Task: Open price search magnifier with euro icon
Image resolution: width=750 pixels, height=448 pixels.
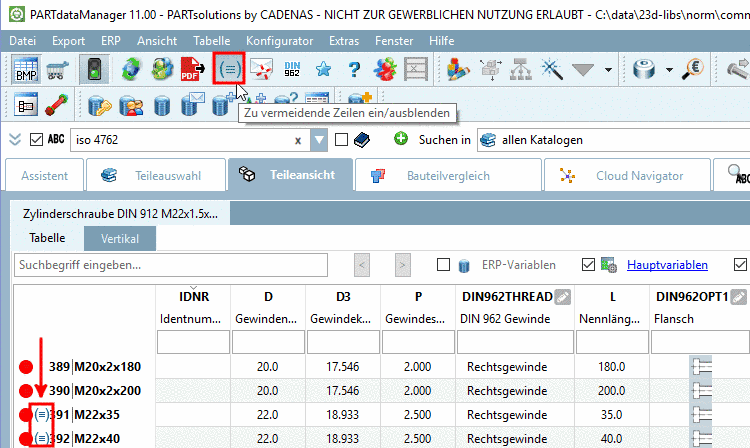Action: (x=692, y=70)
